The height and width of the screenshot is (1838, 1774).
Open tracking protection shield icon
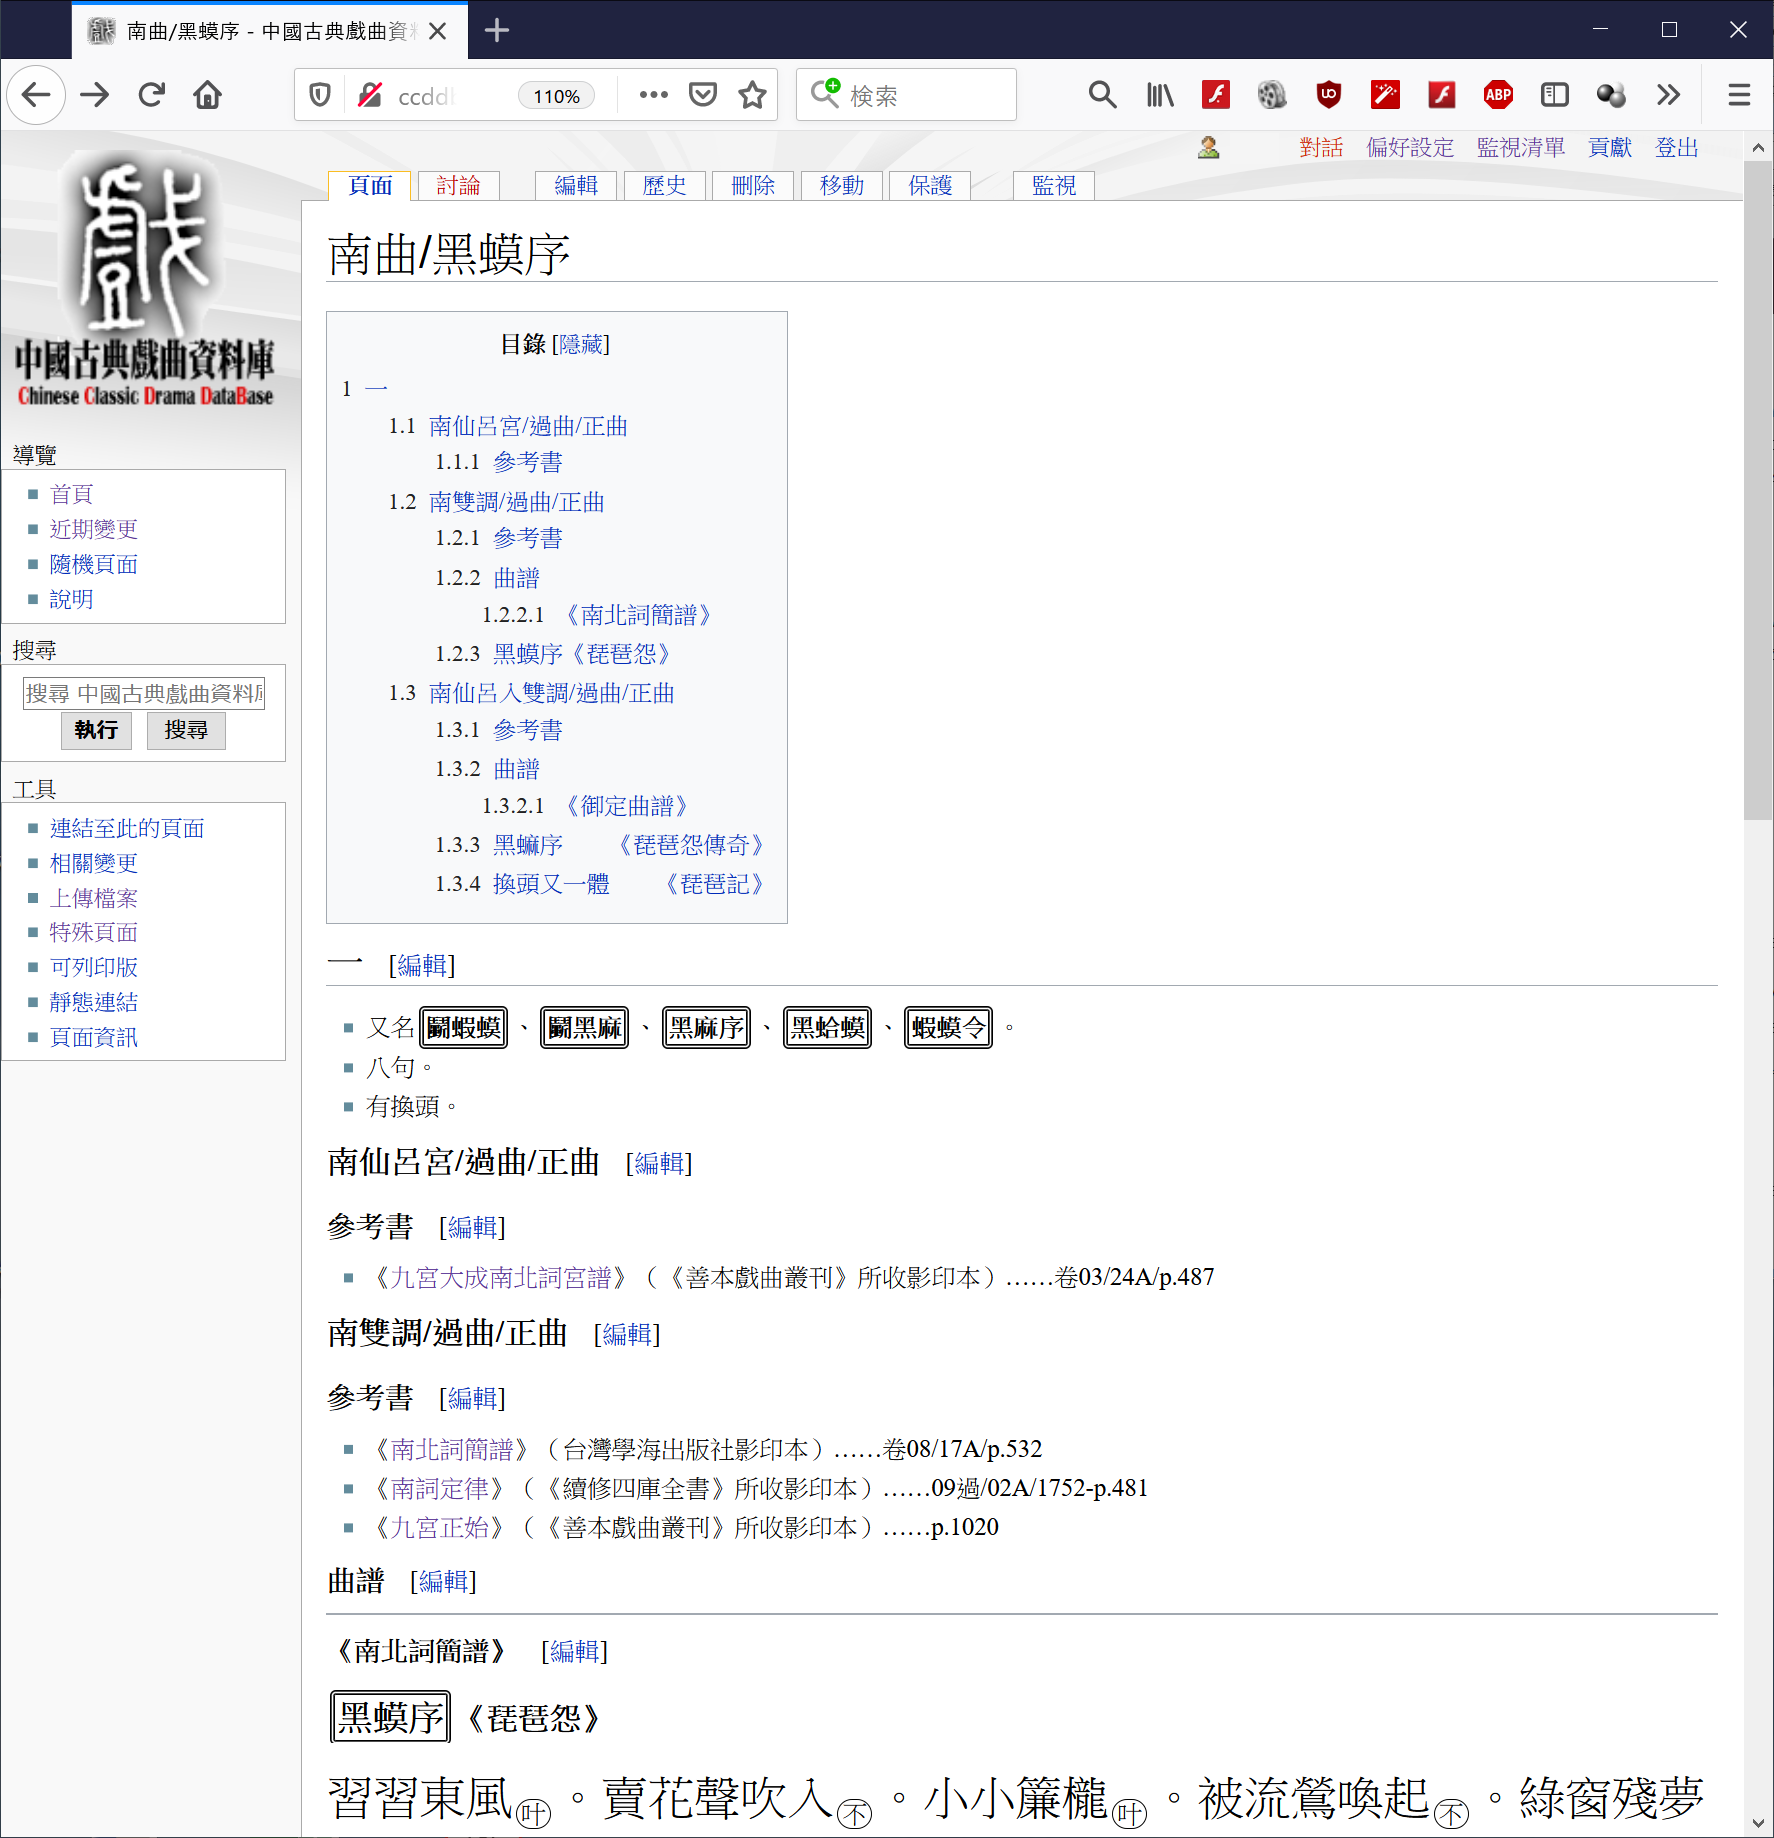click(x=320, y=95)
